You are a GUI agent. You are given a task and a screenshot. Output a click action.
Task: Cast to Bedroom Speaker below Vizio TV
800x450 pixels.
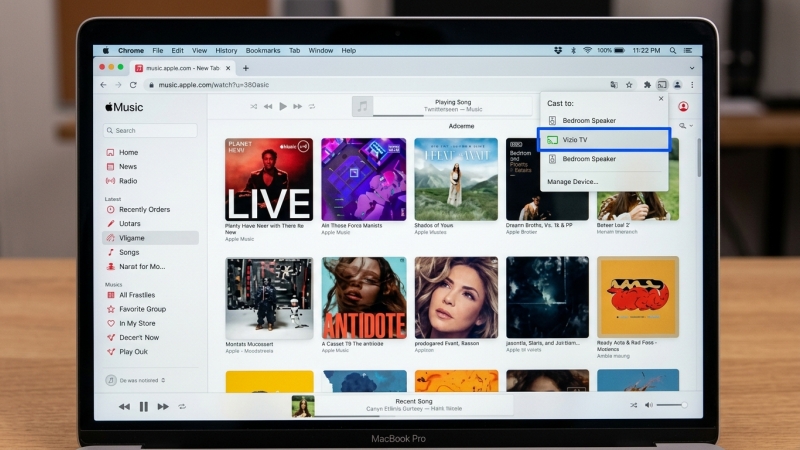tap(604, 159)
